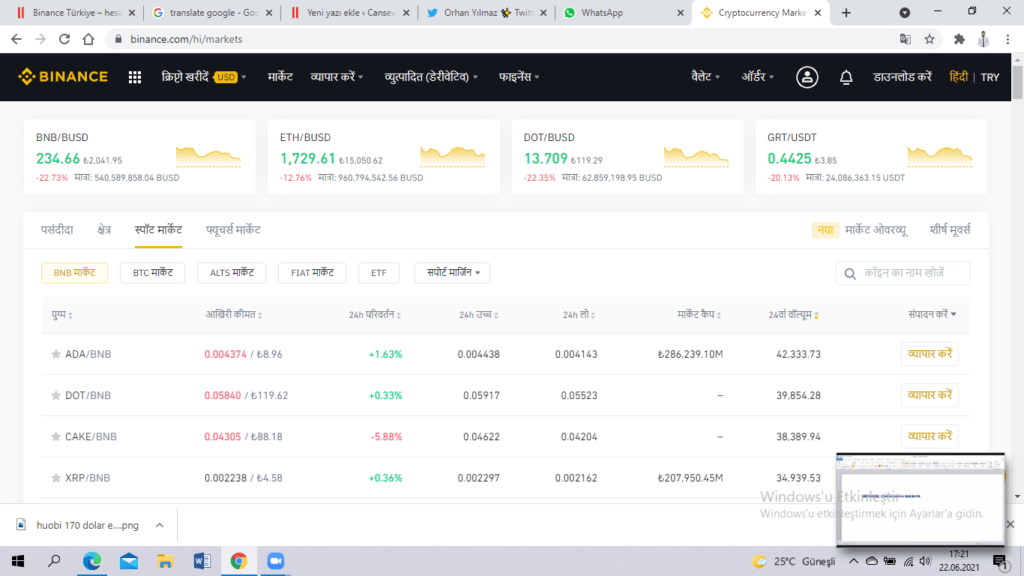Filter by ETF
This screenshot has height=576, width=1024.
point(379,273)
